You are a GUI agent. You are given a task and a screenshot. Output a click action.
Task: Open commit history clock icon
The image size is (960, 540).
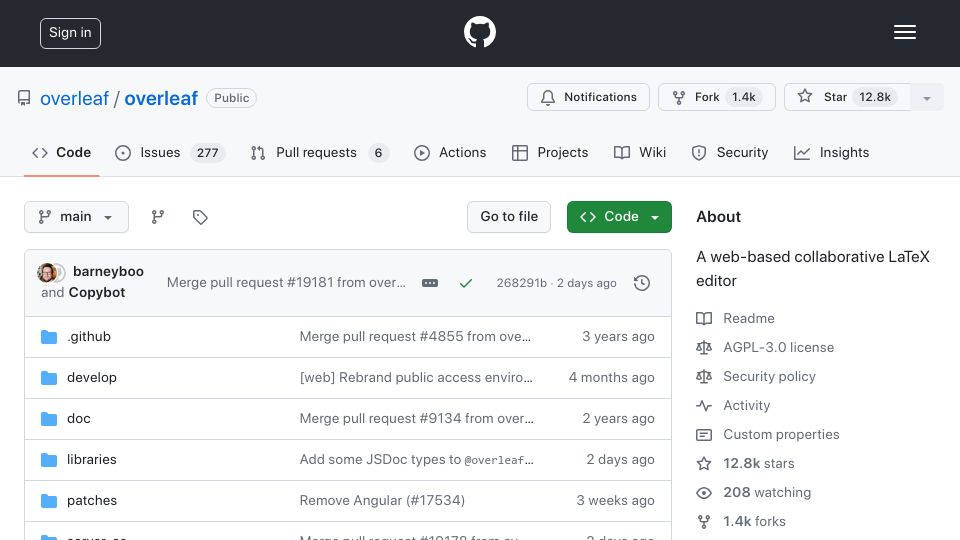[x=642, y=283]
